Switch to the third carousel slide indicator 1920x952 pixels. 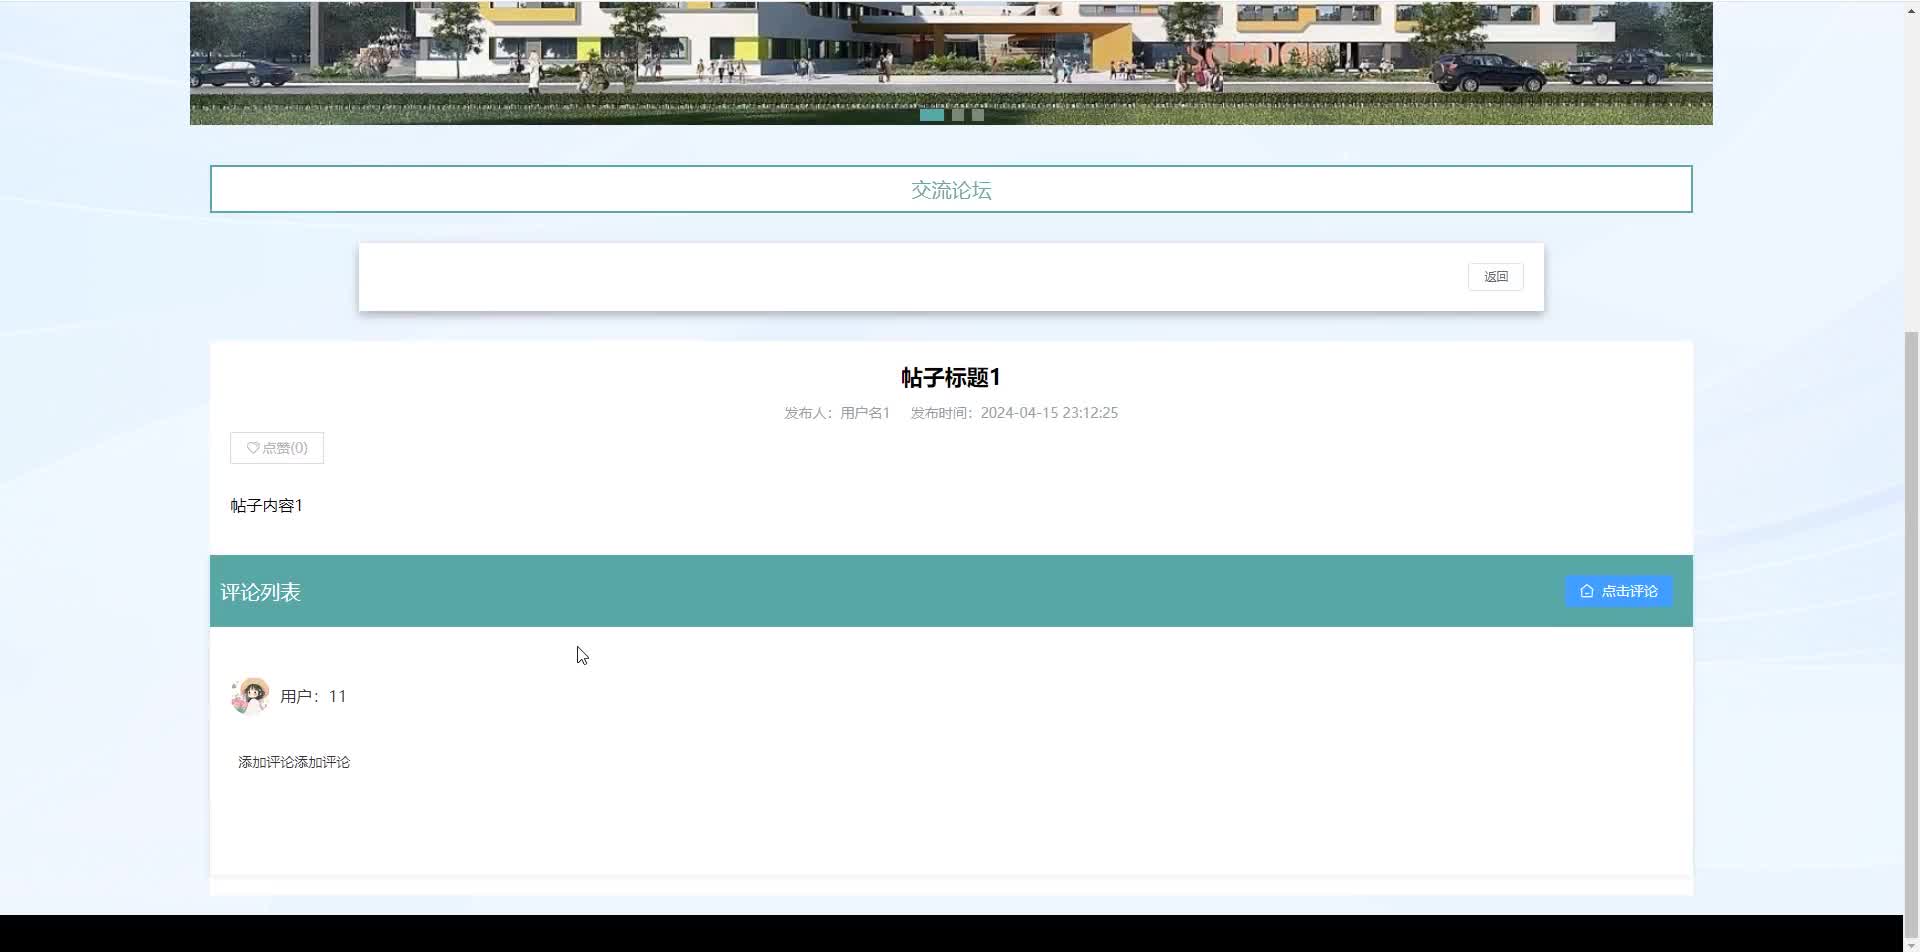click(977, 114)
